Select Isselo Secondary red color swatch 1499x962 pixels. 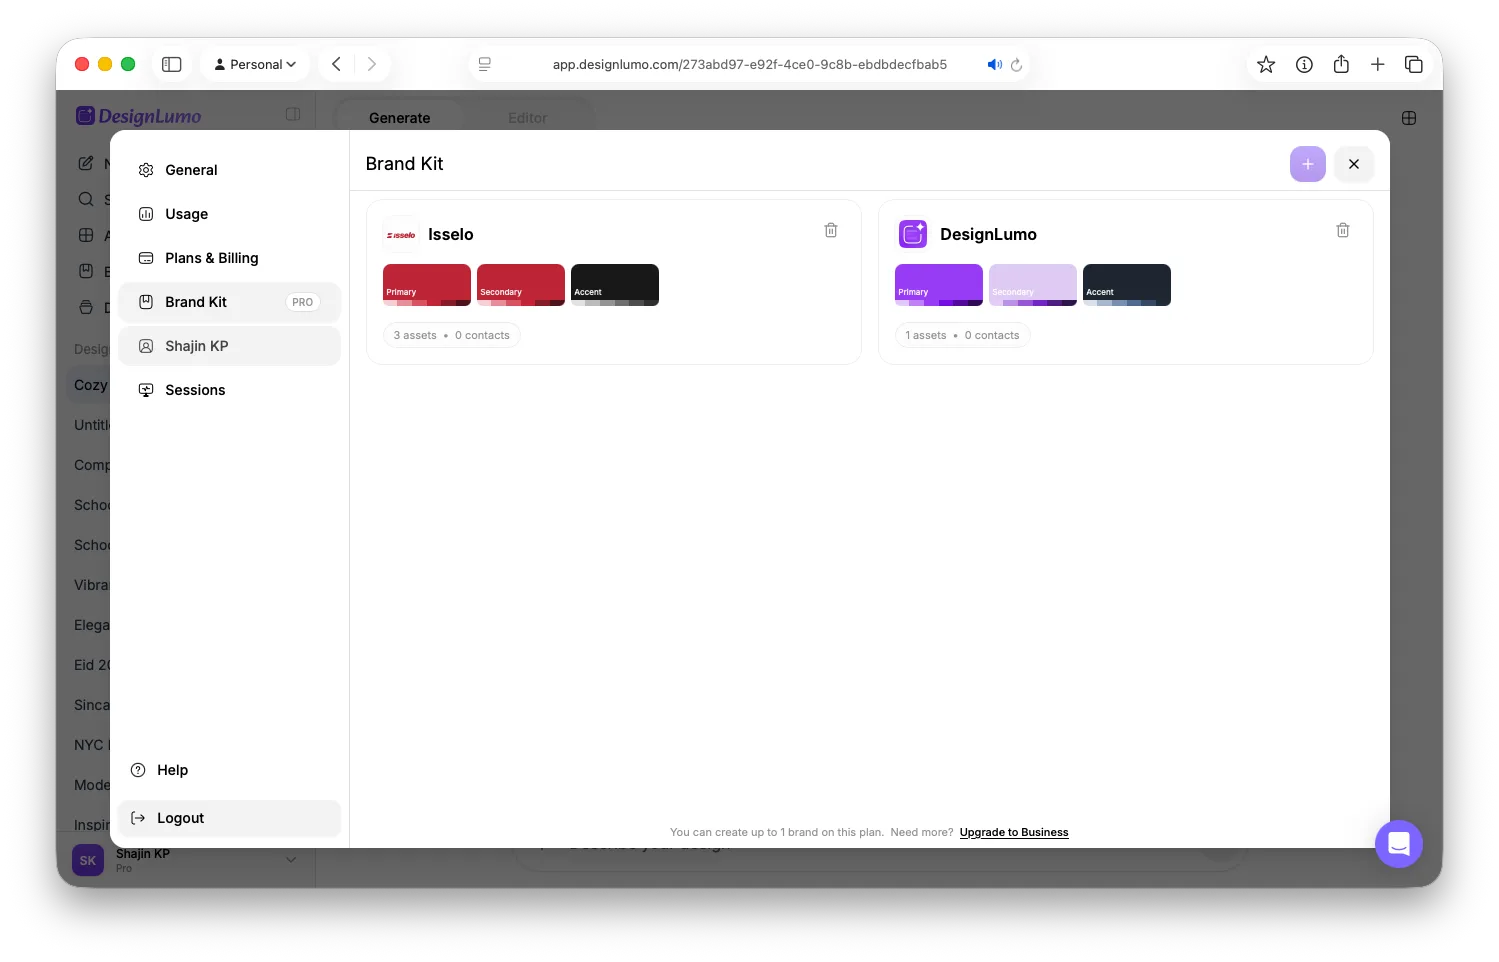click(521, 285)
